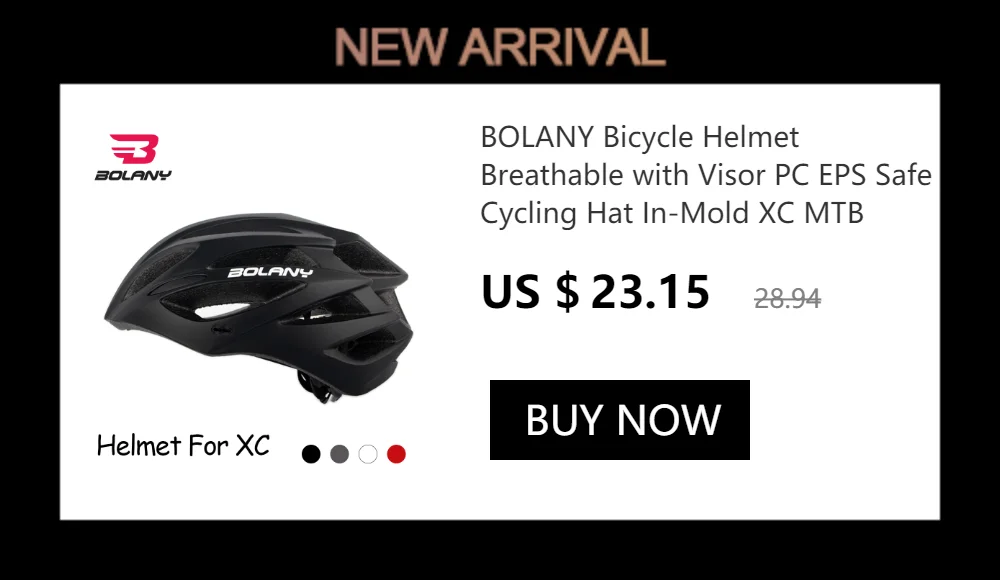
Task: Click the red BOLANY B logo
Action: tap(134, 149)
